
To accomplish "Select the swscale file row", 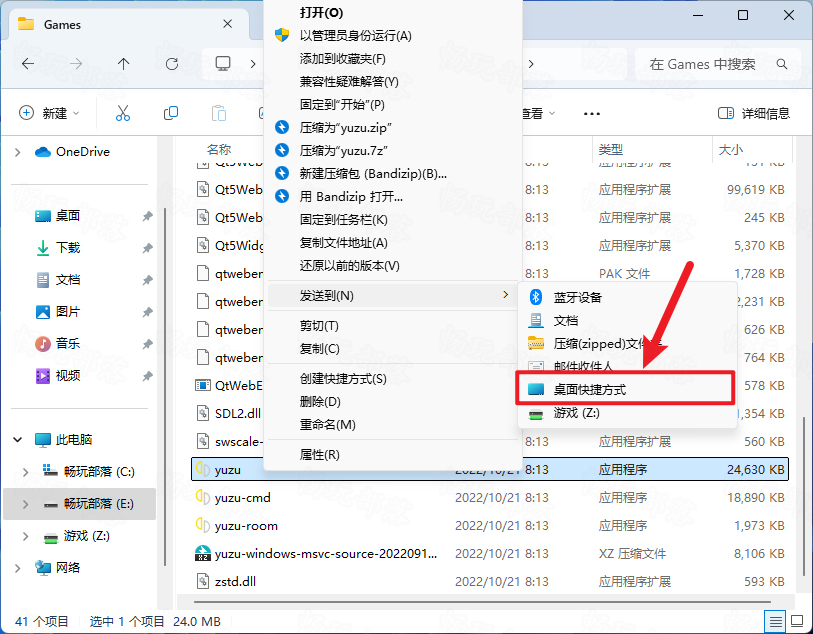I will coord(490,441).
